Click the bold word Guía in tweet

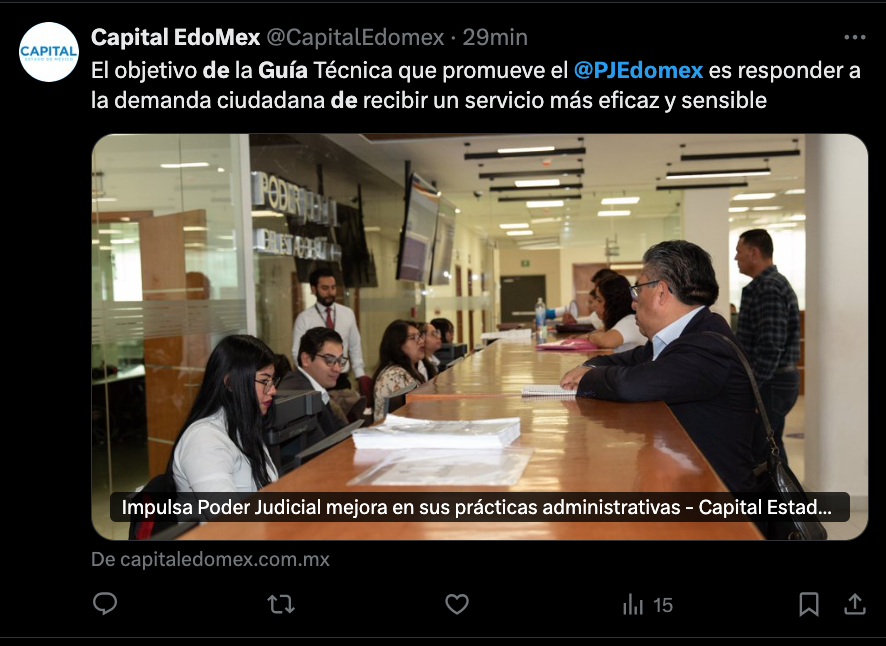(283, 71)
